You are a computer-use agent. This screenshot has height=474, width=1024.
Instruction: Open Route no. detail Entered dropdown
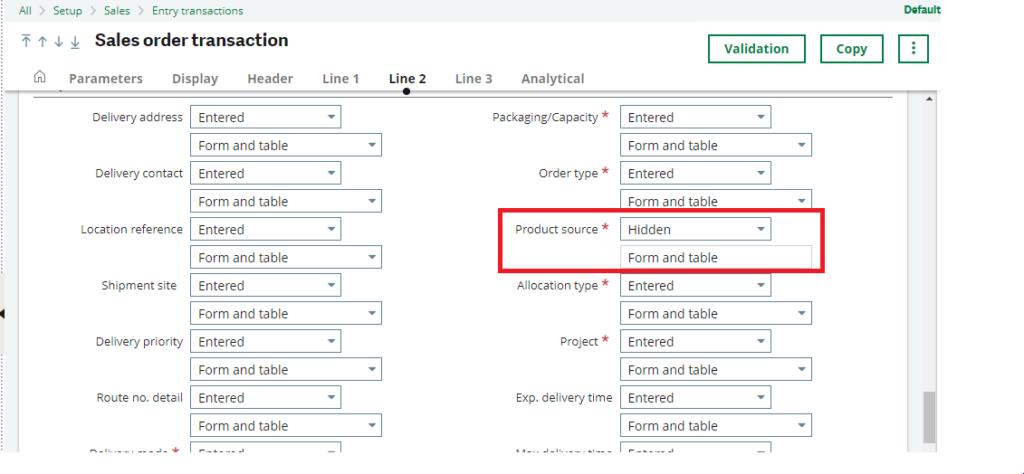266,398
